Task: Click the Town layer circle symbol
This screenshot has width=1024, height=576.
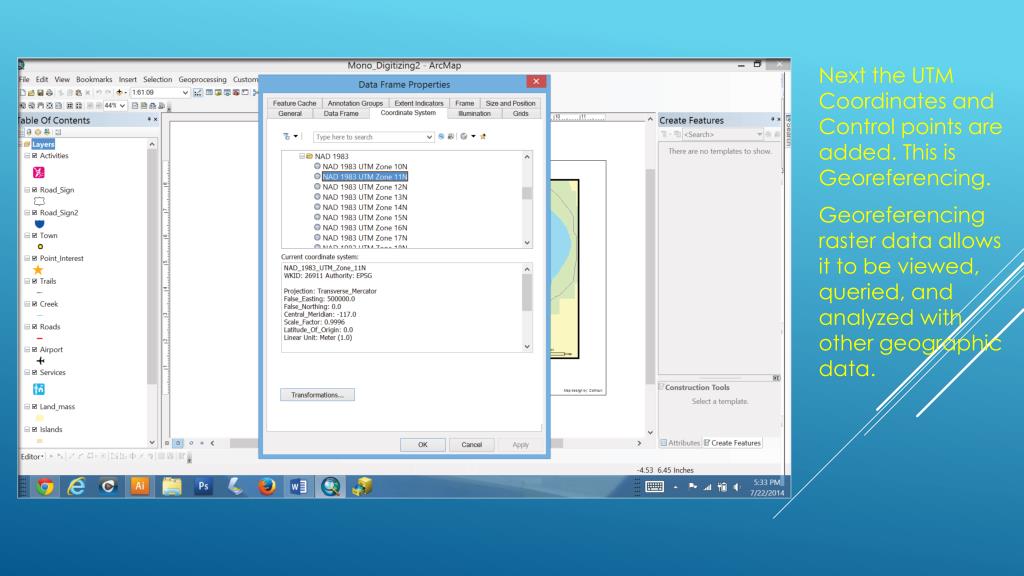Action: click(x=40, y=247)
